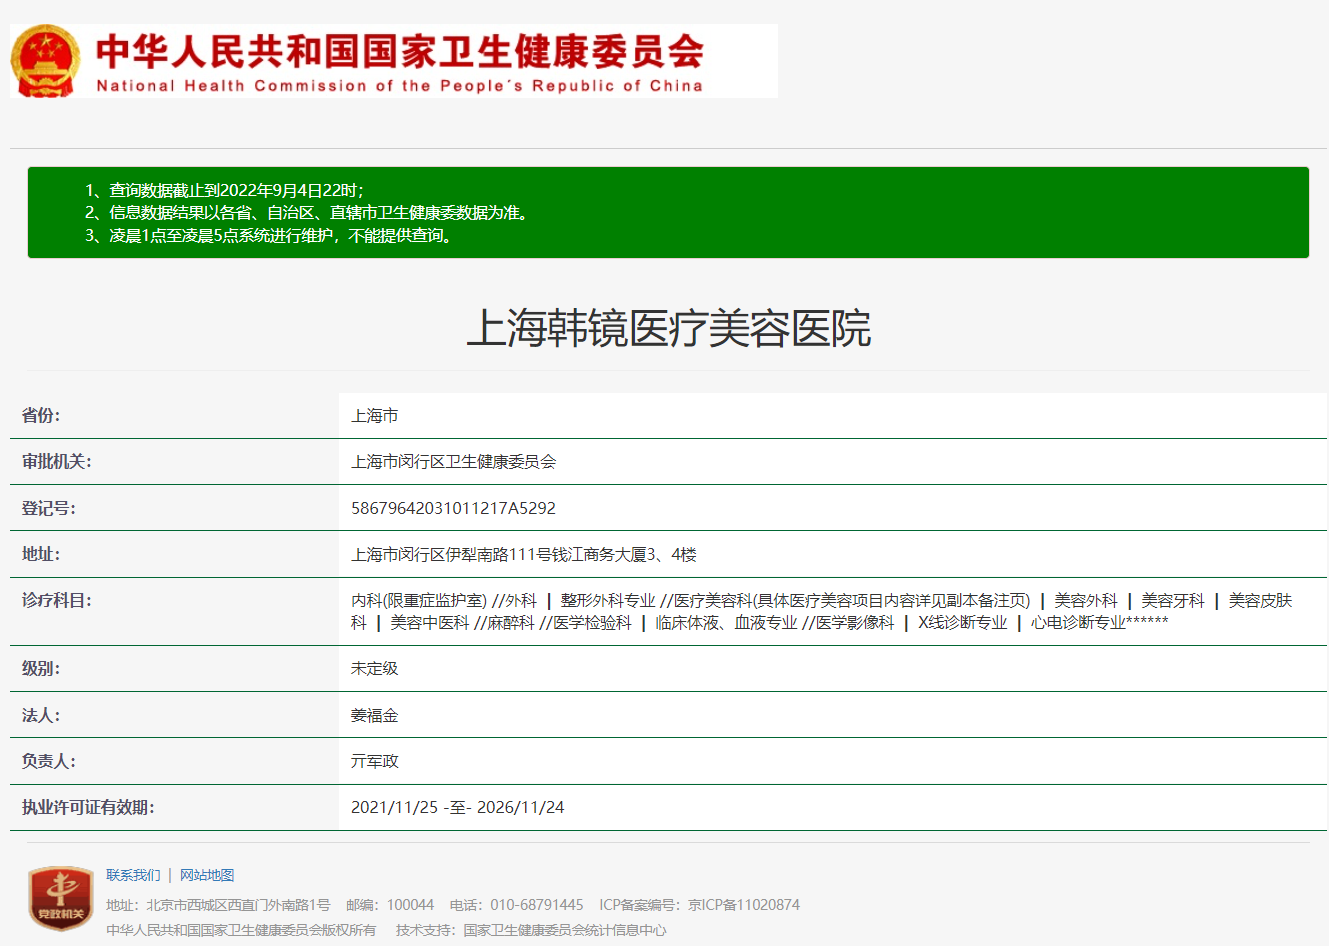Click the 省份: row label
The height and width of the screenshot is (946, 1329).
point(41,416)
